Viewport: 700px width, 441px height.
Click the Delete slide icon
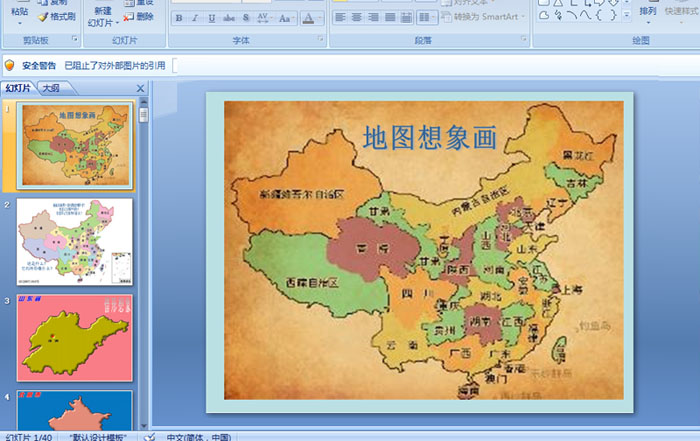(129, 17)
